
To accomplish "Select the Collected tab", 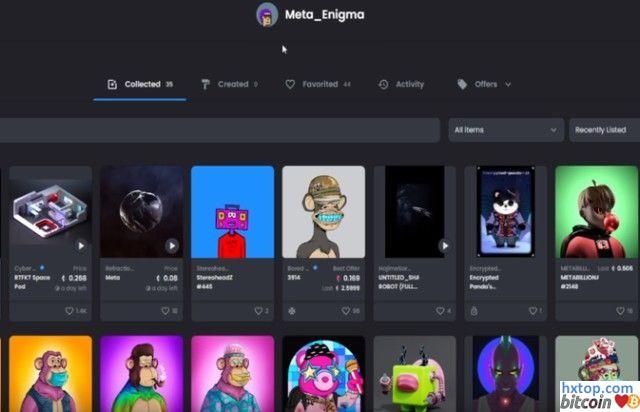I will pos(140,85).
